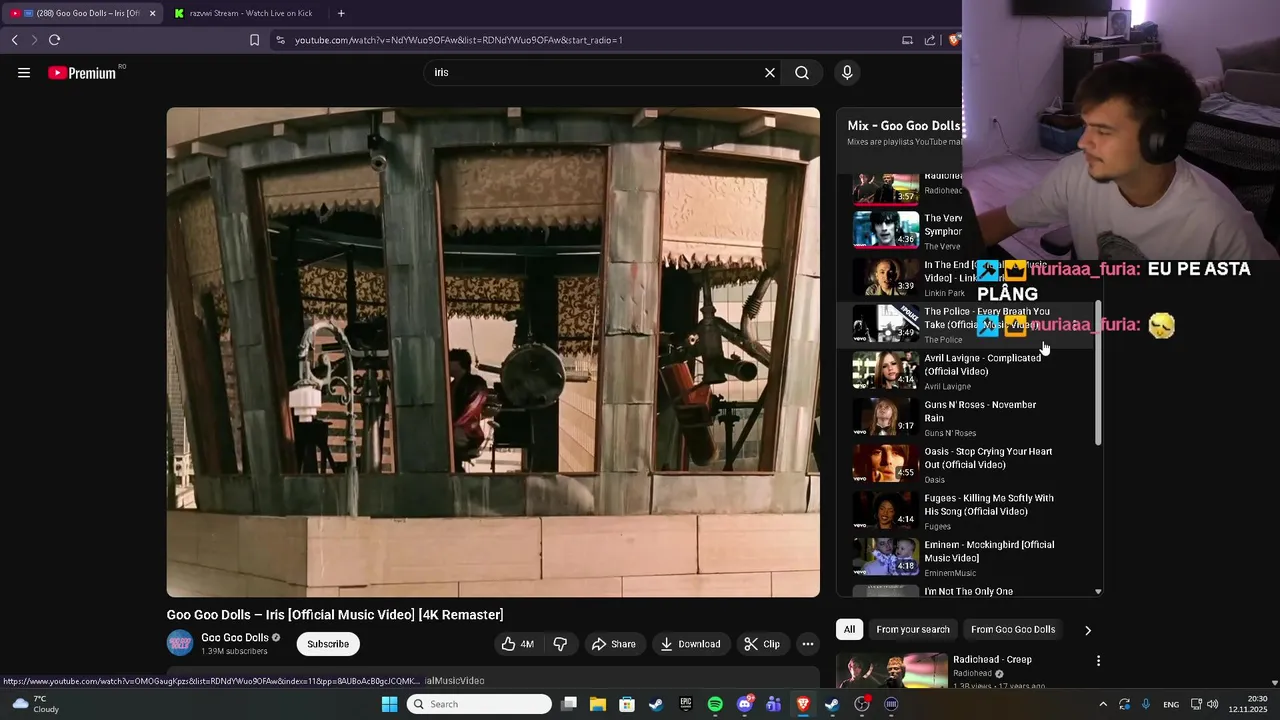Click the browser address bar URL
This screenshot has height=720, width=1280.
[x=459, y=40]
